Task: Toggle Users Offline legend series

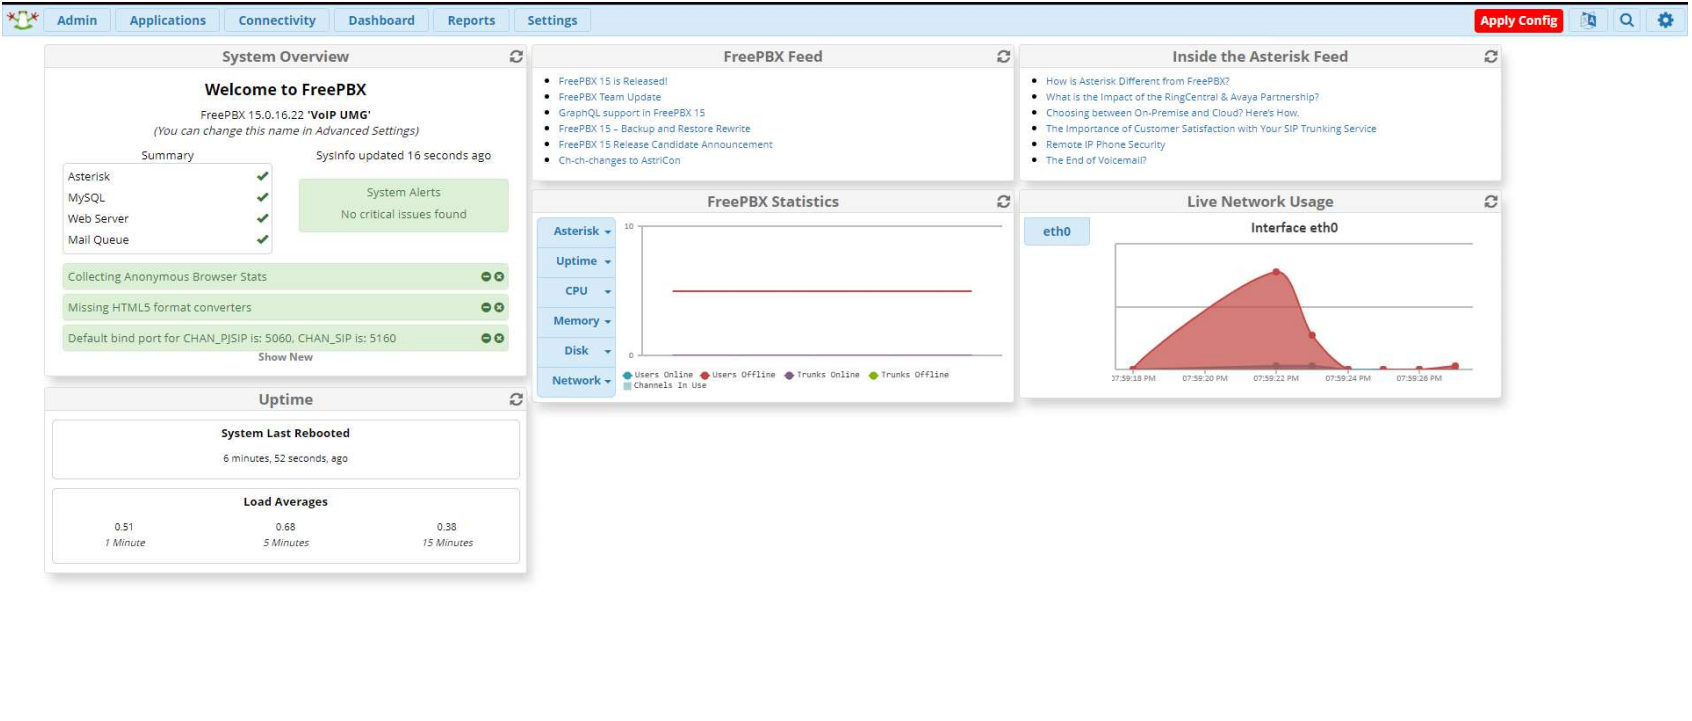Action: coord(738,375)
